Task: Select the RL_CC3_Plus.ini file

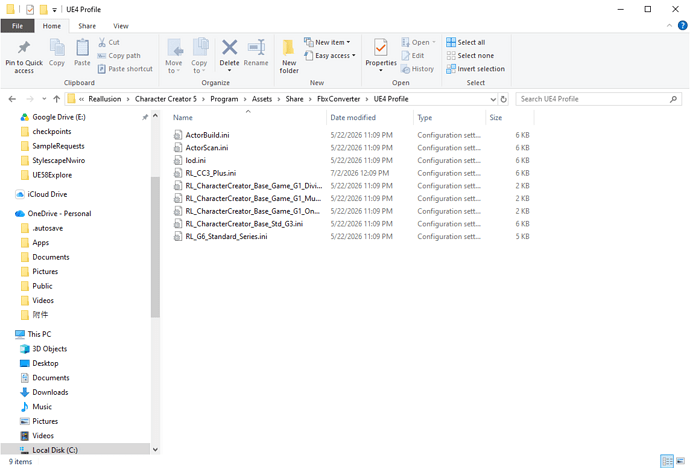Action: coord(211,173)
